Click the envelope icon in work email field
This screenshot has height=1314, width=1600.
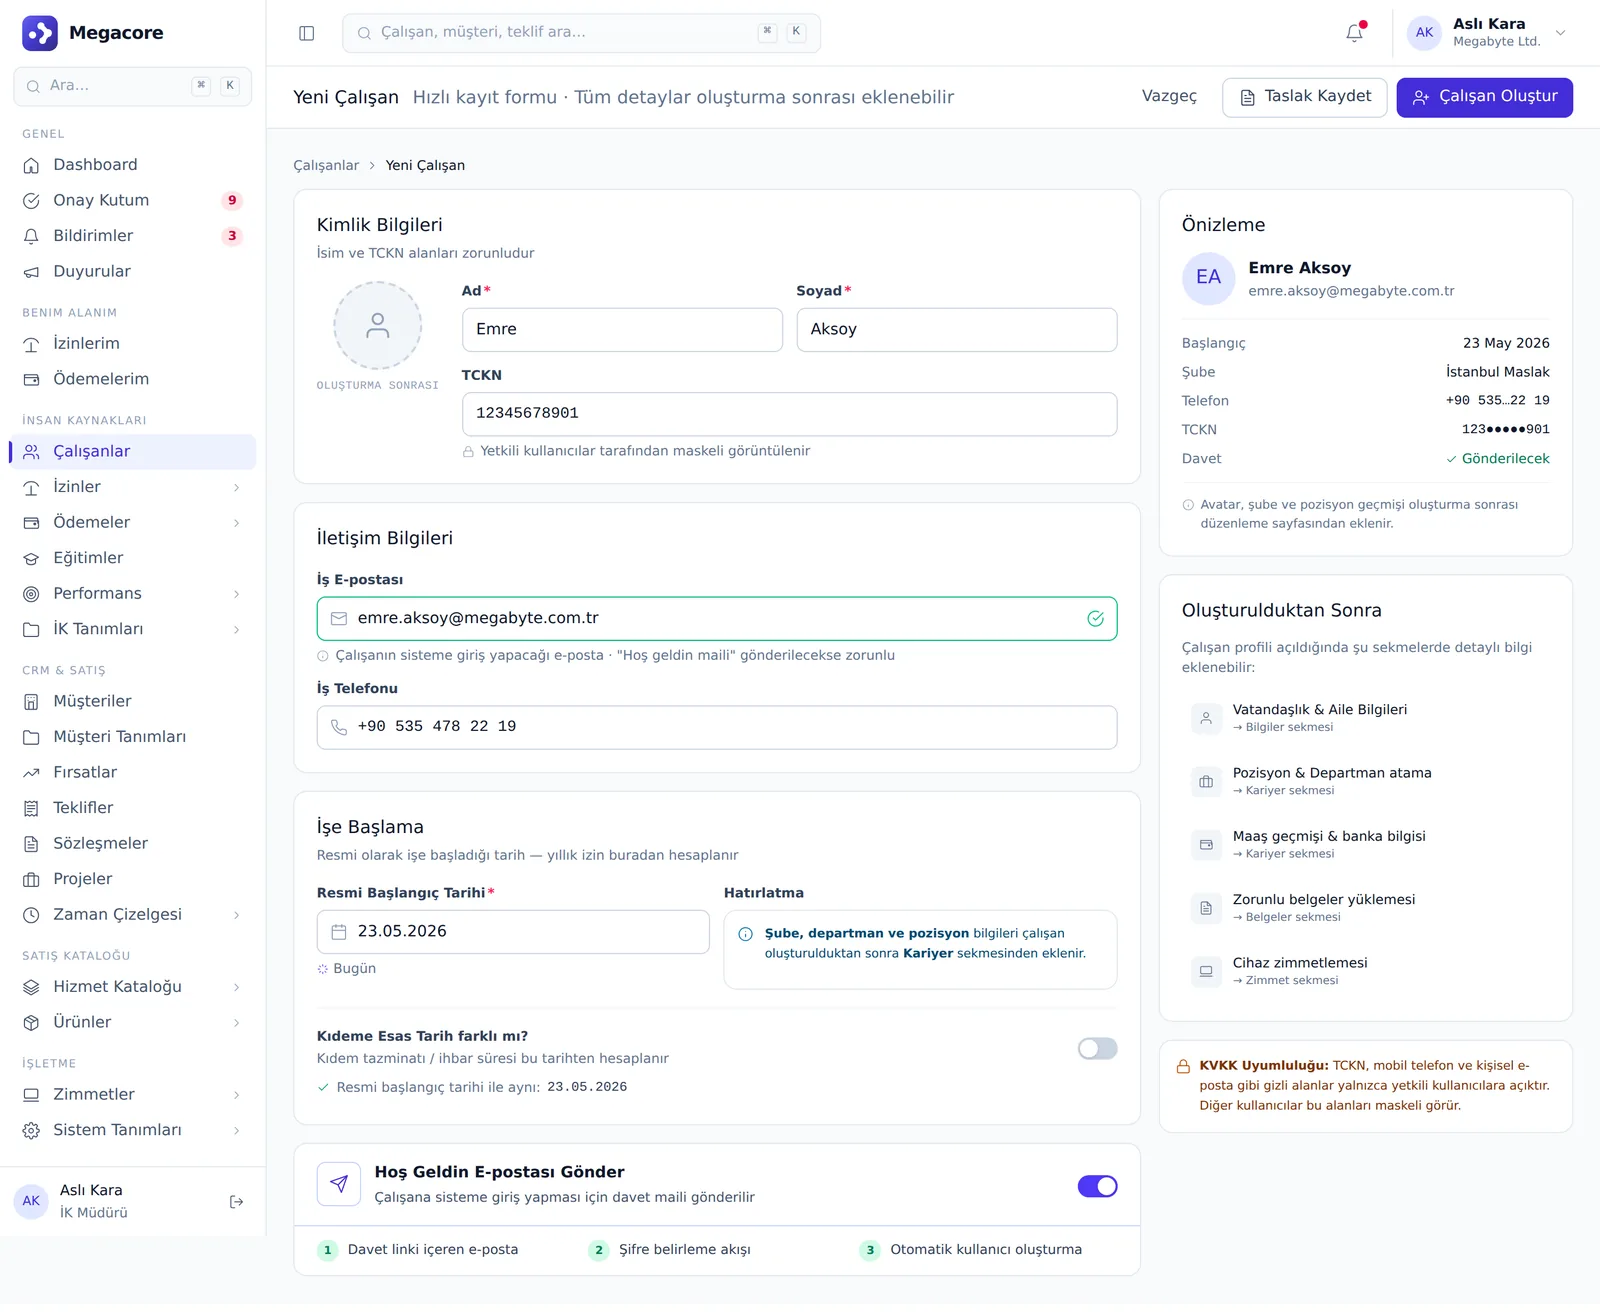click(339, 619)
